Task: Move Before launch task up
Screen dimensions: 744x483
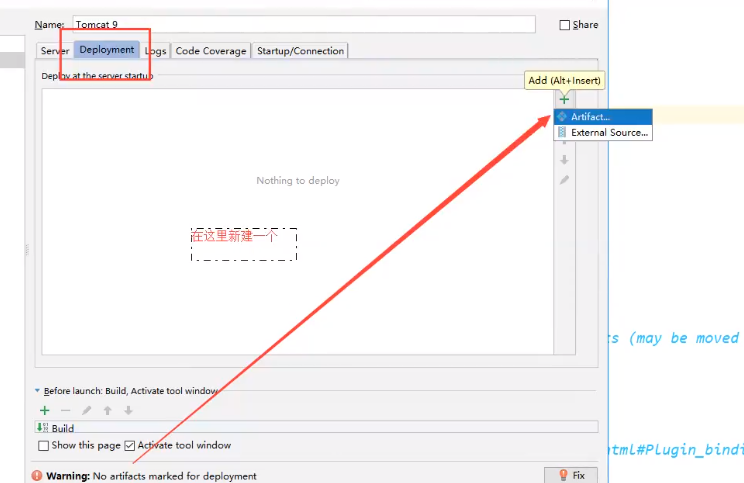Action: tap(108, 410)
